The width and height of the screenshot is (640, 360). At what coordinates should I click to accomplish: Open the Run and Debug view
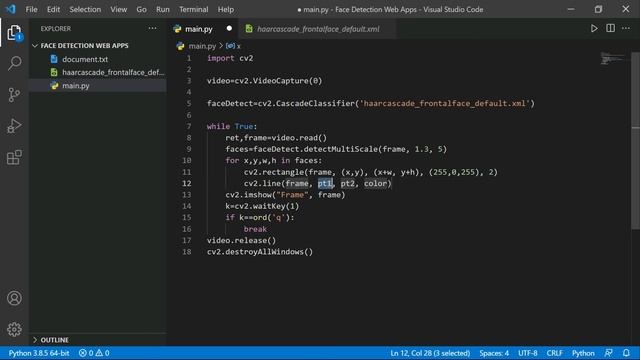[x=14, y=126]
